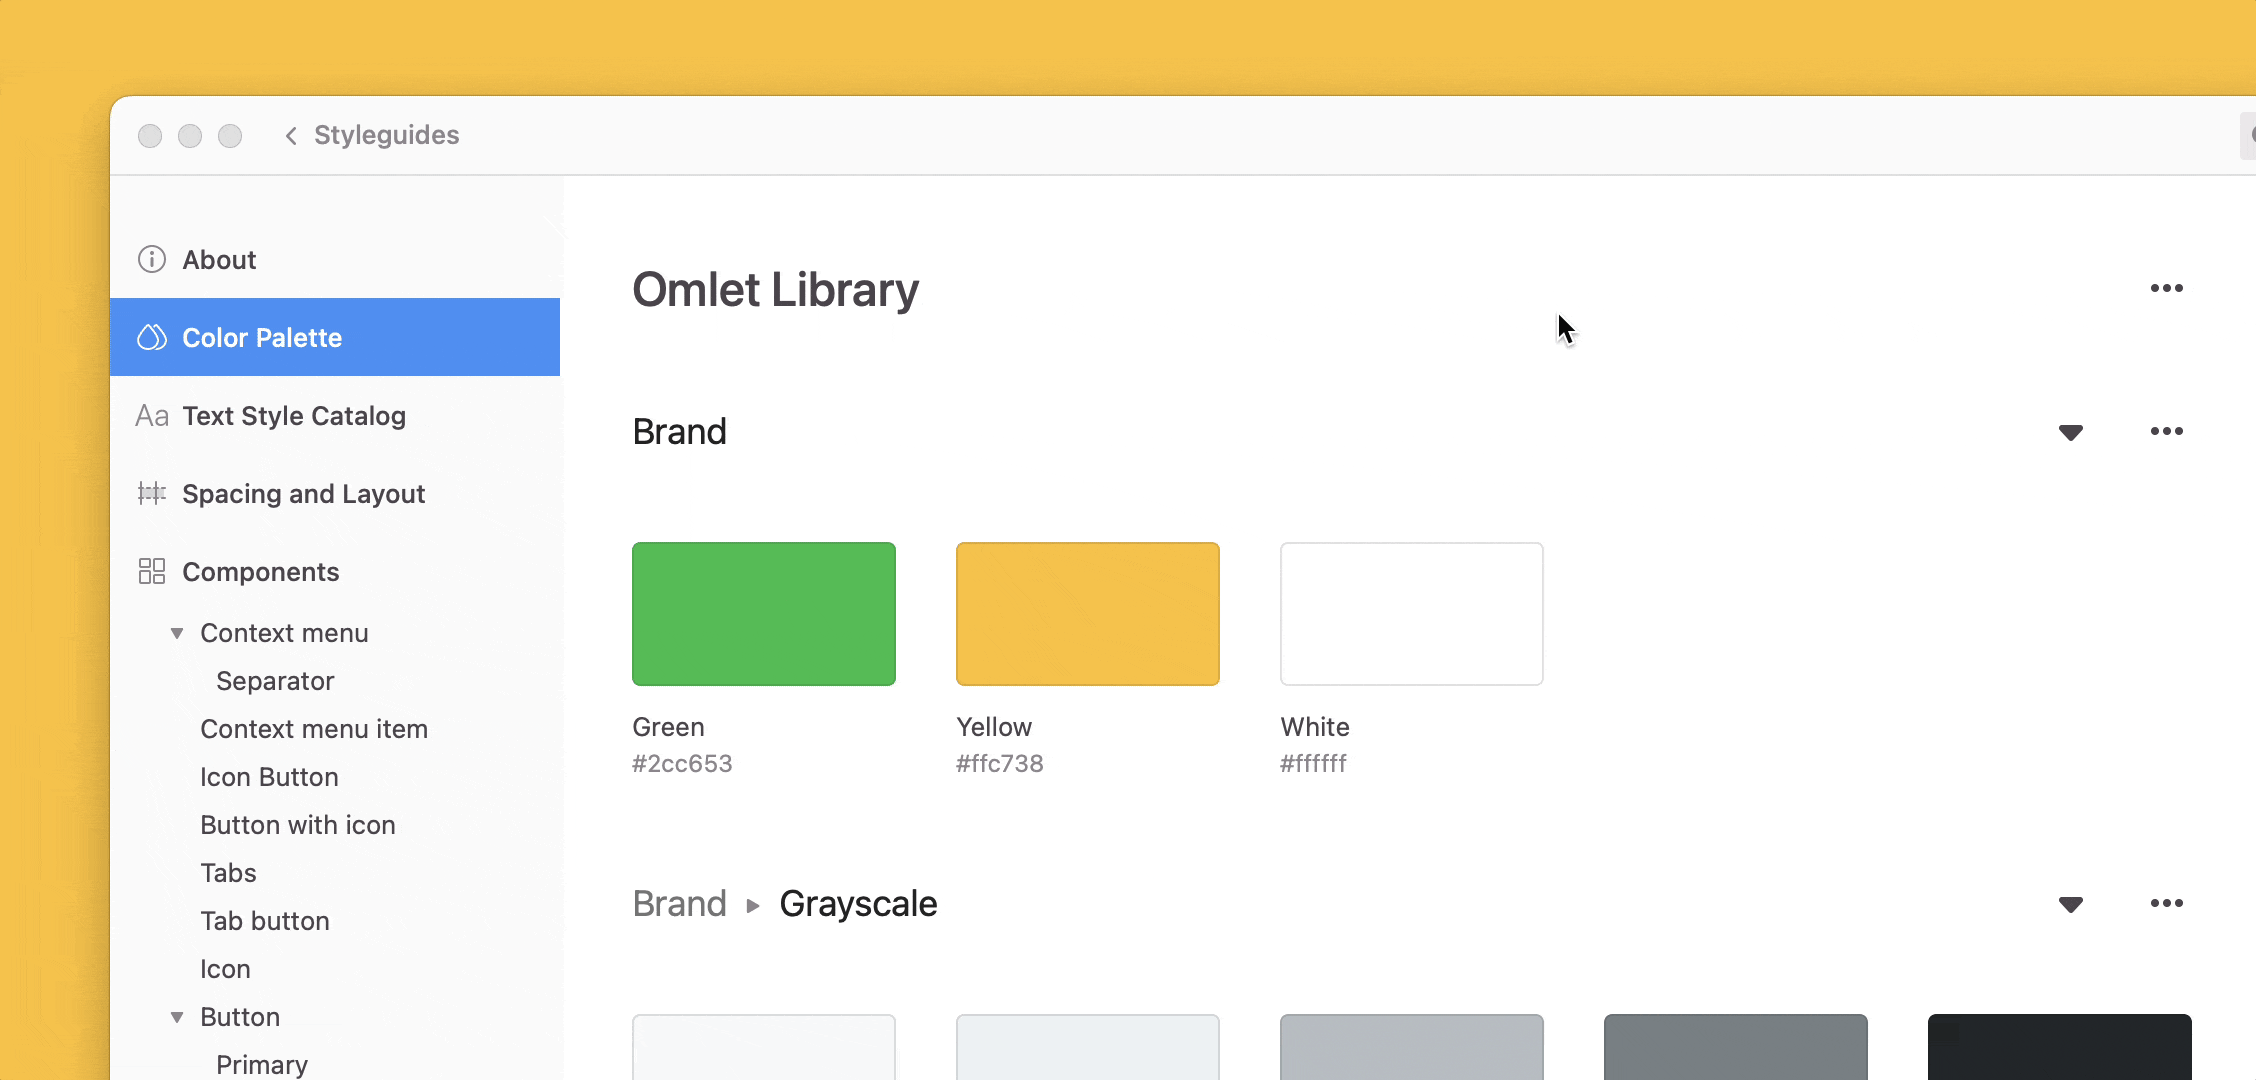
Task: Select the Yellow brand color swatch
Action: pyautogui.click(x=1087, y=614)
